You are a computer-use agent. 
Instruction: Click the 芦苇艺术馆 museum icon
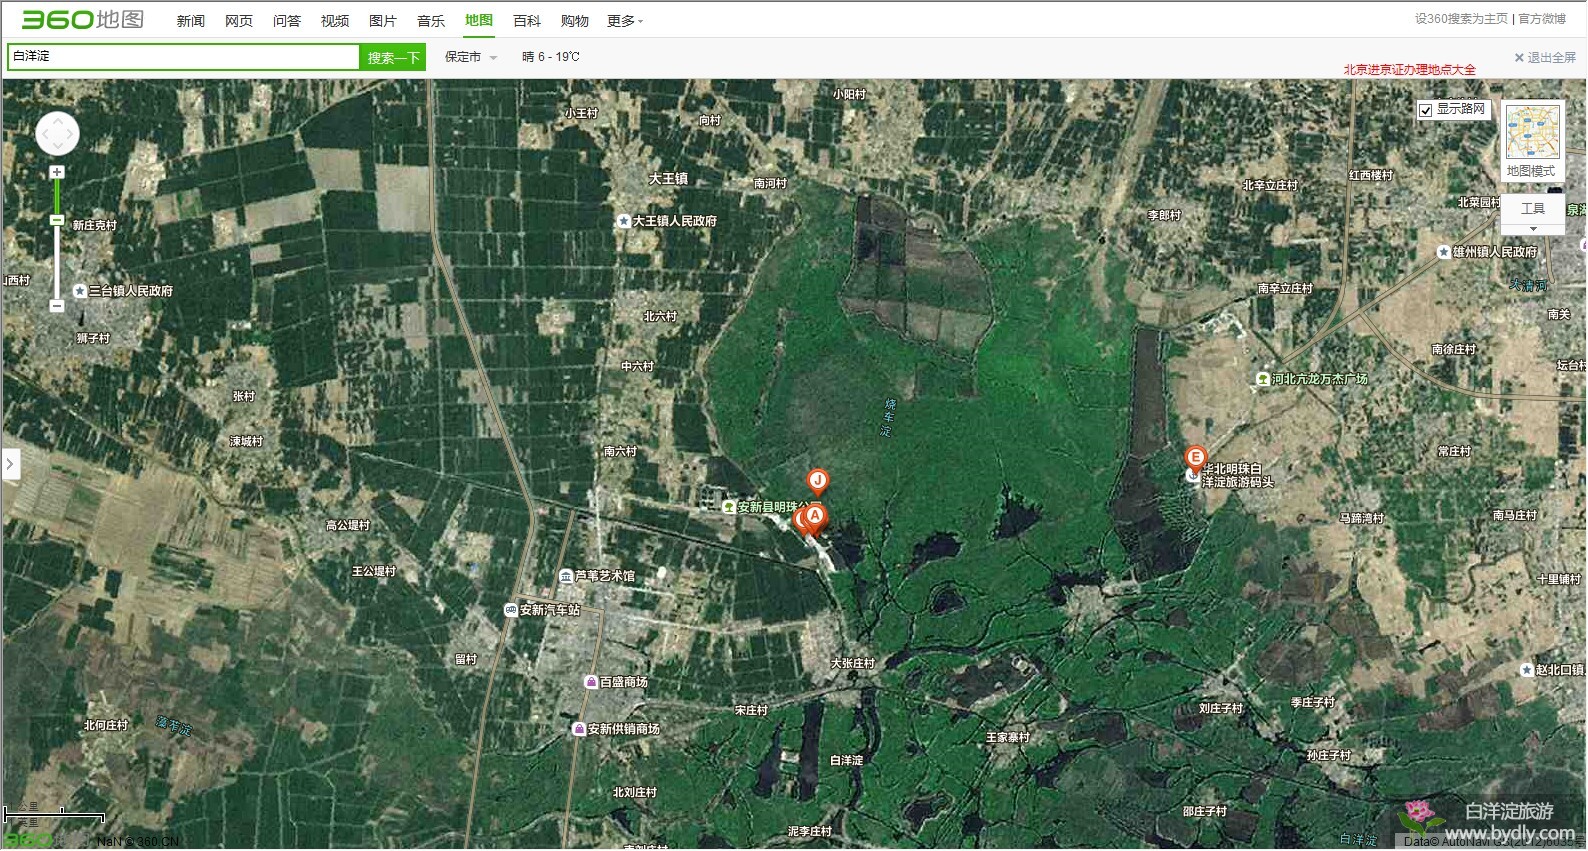(x=566, y=576)
